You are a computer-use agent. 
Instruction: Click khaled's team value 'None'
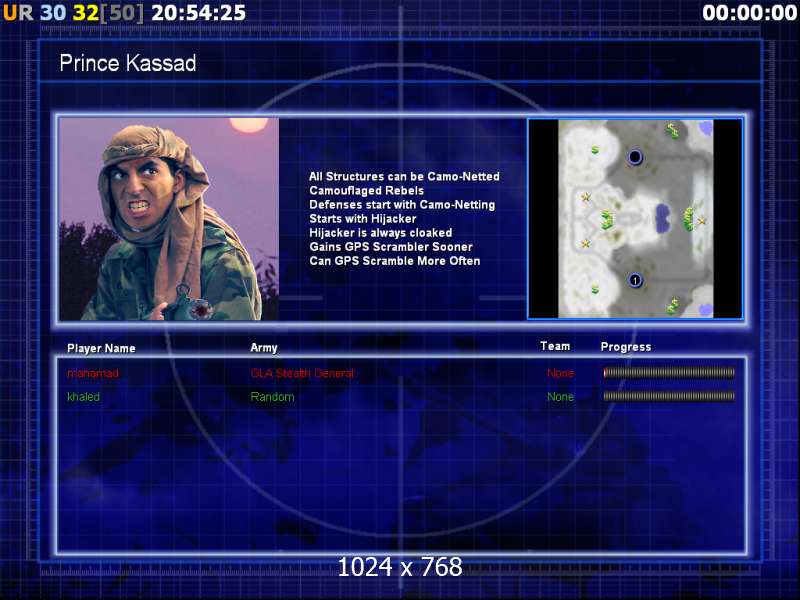[560, 397]
